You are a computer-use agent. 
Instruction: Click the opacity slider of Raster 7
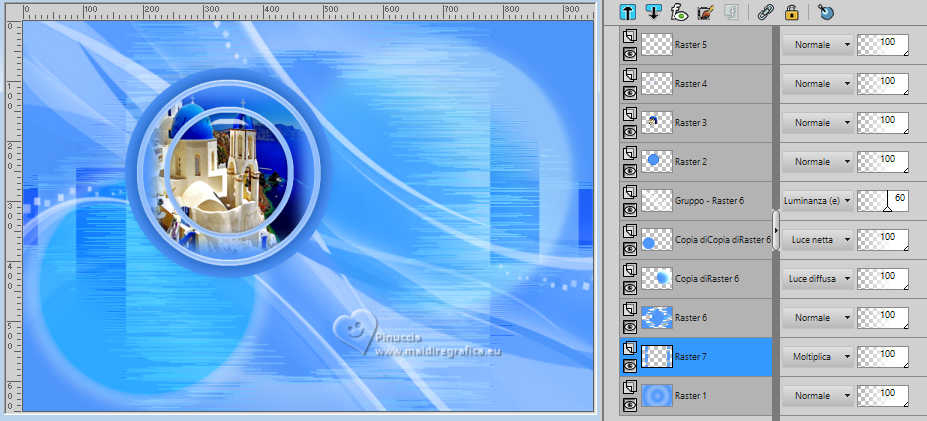tap(883, 357)
